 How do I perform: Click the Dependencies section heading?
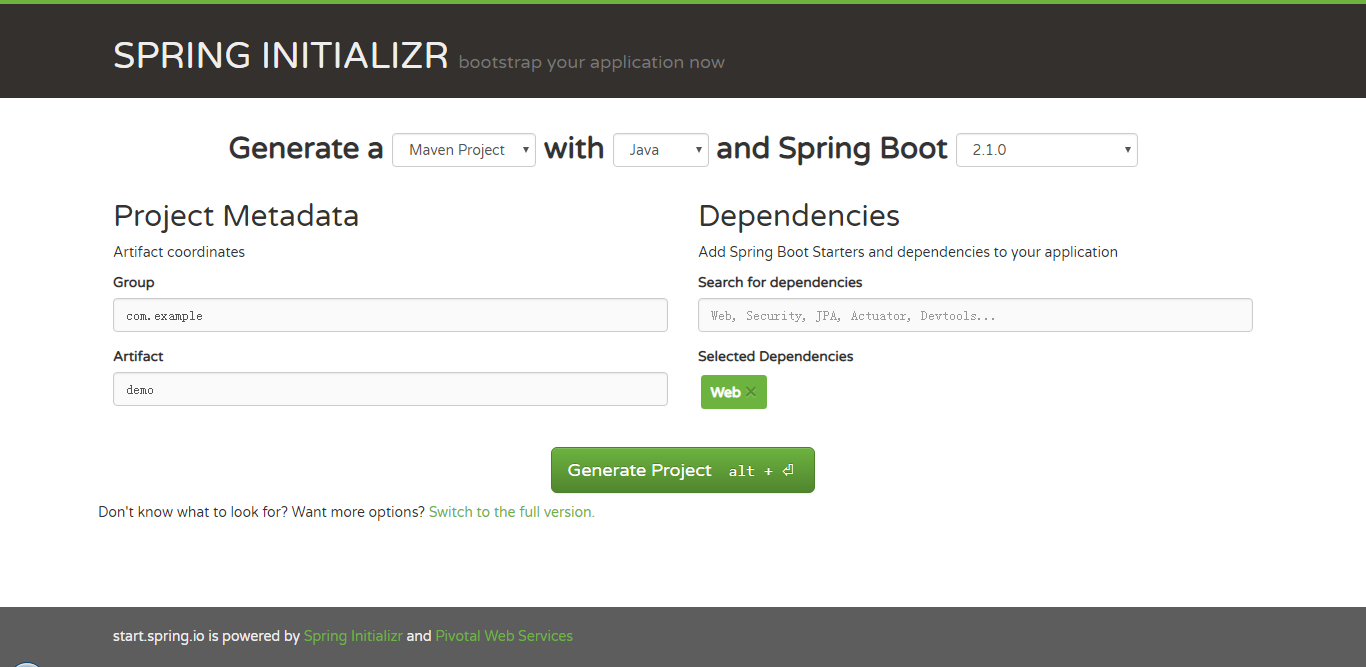pyautogui.click(x=799, y=216)
